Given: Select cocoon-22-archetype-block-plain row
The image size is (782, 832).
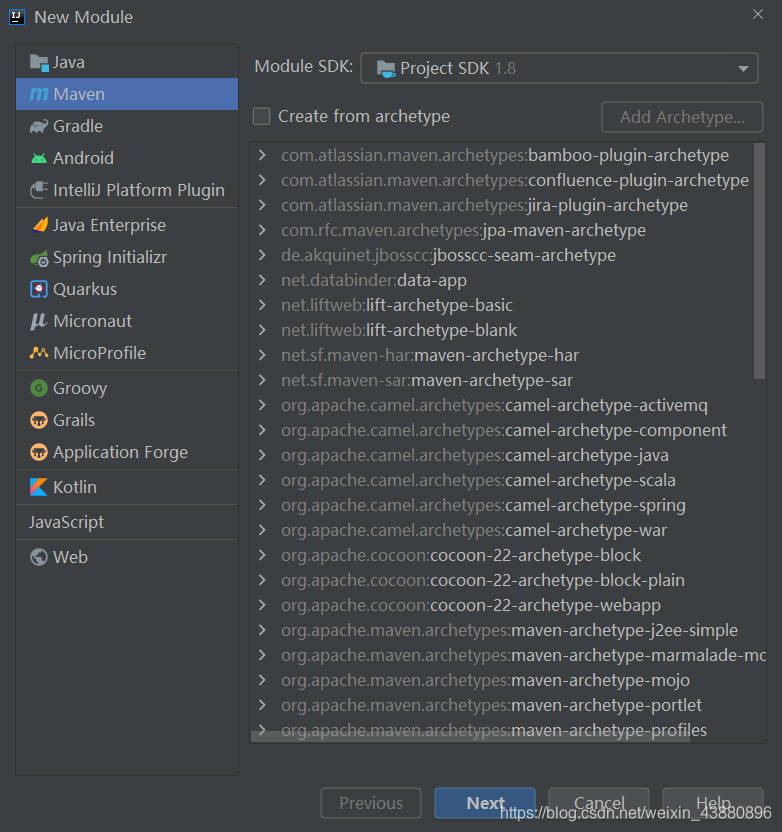Looking at the screenshot, I should pyautogui.click(x=508, y=580).
